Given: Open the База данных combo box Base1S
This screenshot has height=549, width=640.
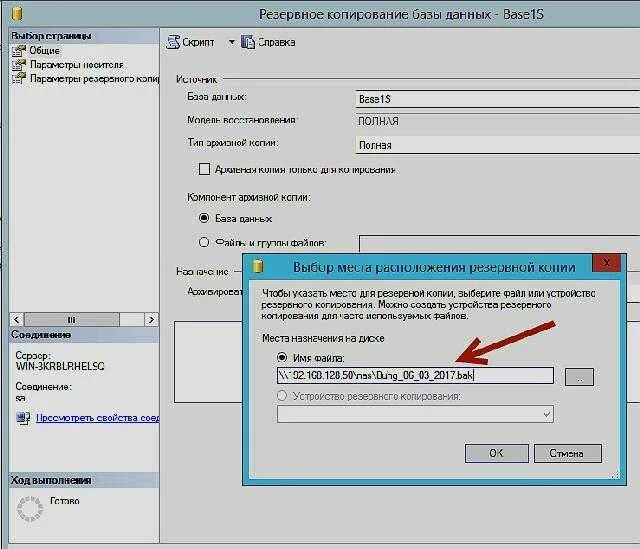Looking at the screenshot, I should [498, 99].
